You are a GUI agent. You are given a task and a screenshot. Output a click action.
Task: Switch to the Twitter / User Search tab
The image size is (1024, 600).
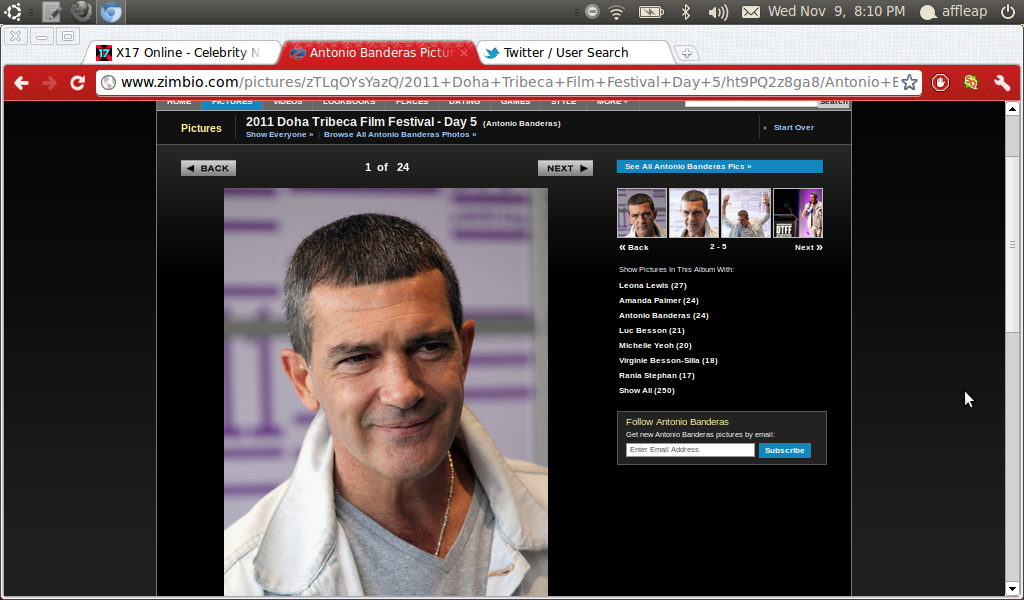click(575, 53)
